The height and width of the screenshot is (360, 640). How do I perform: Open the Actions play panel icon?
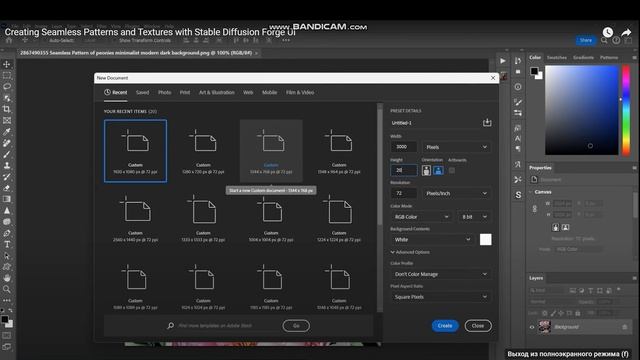pyautogui.click(x=503, y=61)
